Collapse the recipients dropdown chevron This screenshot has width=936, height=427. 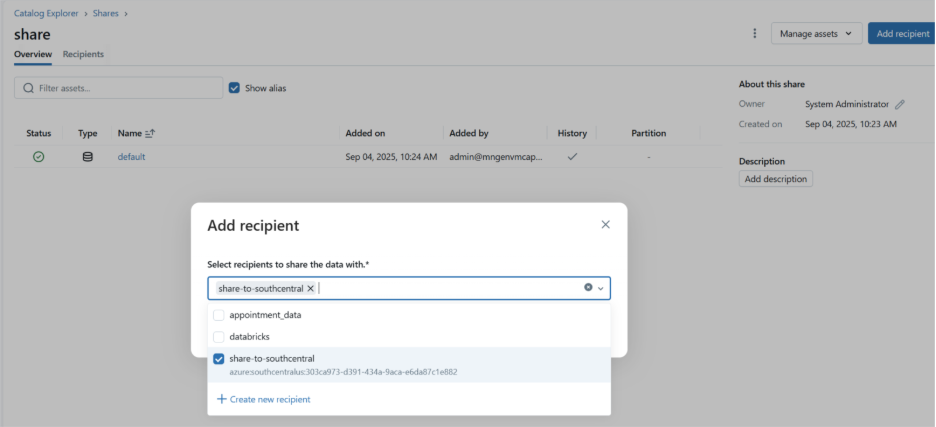click(x=601, y=288)
